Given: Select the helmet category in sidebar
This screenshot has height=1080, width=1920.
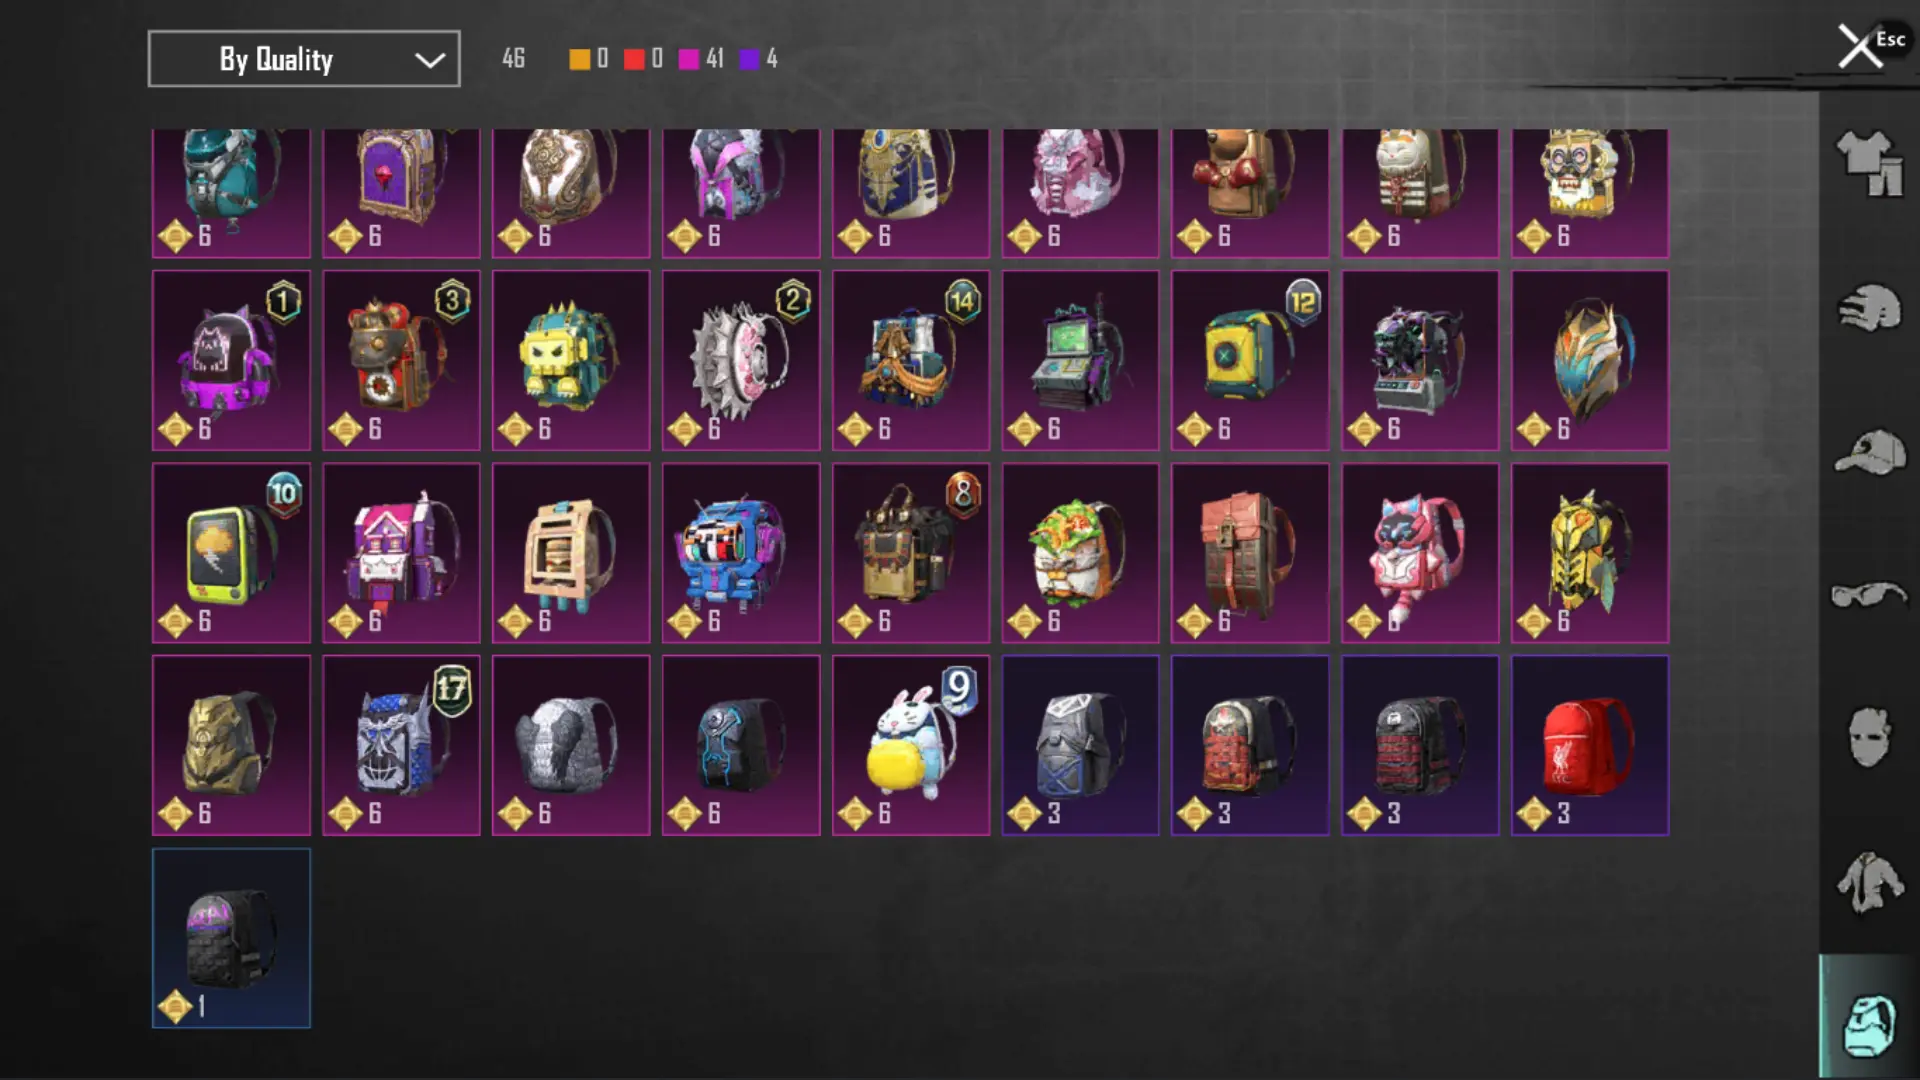Looking at the screenshot, I should tap(1868, 308).
